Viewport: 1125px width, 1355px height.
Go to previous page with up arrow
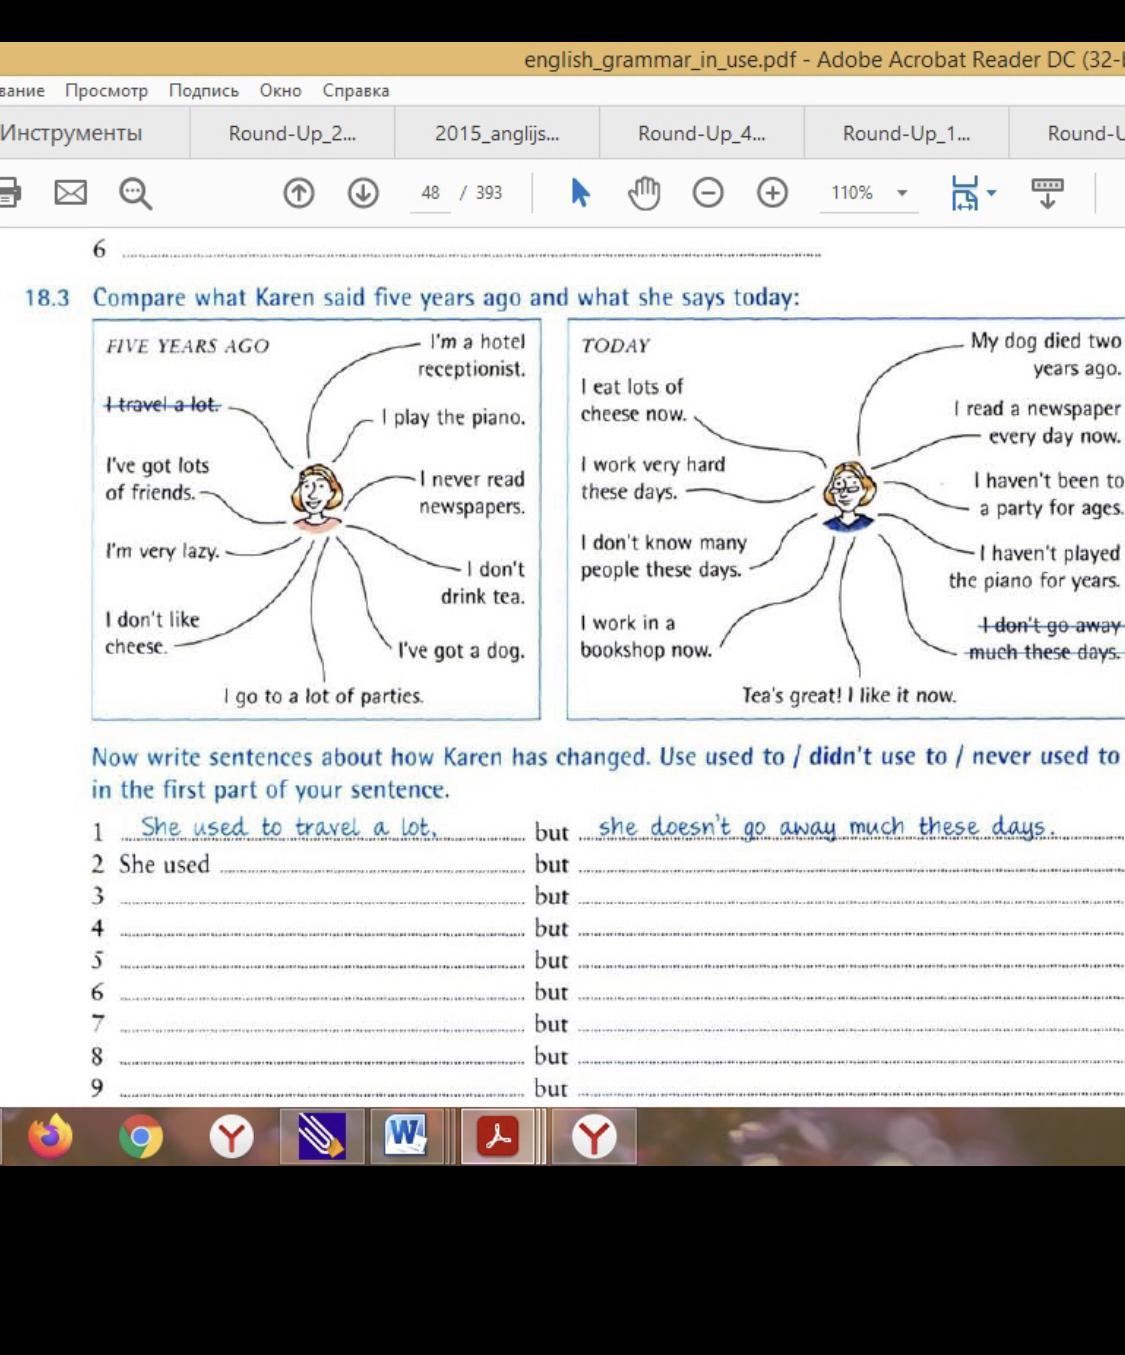[299, 192]
